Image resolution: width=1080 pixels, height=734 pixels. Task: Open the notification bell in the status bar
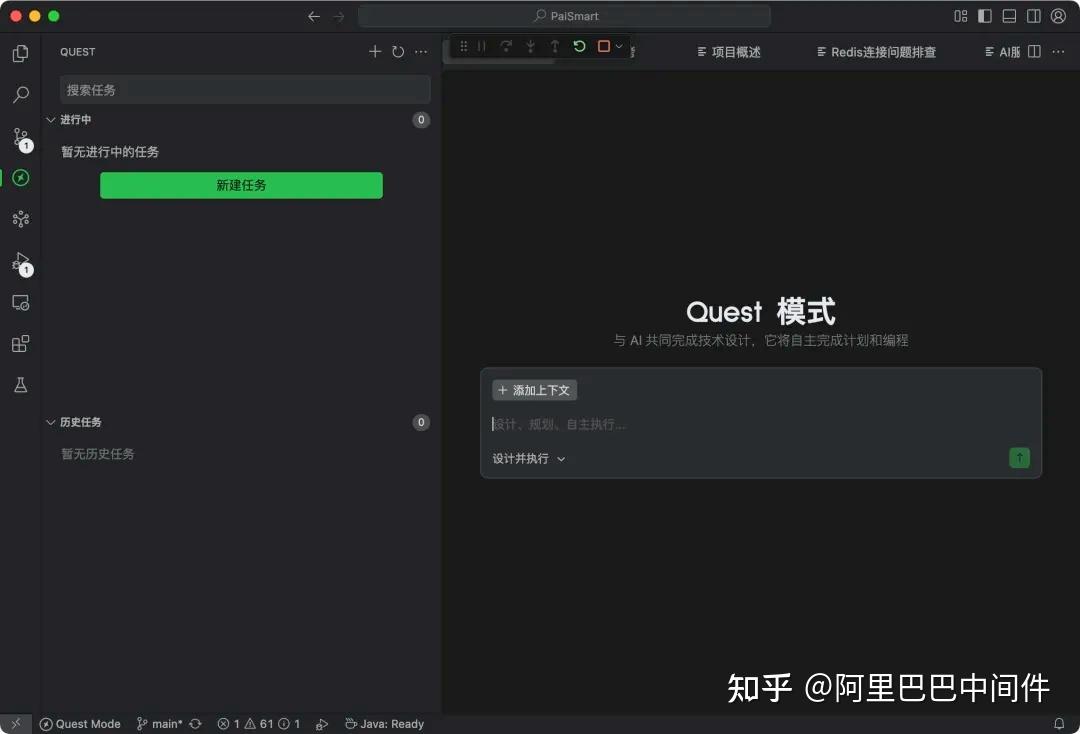(1058, 723)
